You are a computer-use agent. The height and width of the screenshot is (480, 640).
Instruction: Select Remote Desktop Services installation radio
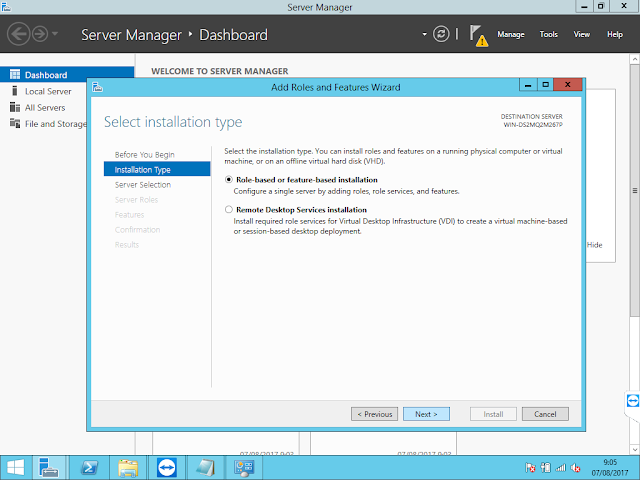[x=229, y=209]
